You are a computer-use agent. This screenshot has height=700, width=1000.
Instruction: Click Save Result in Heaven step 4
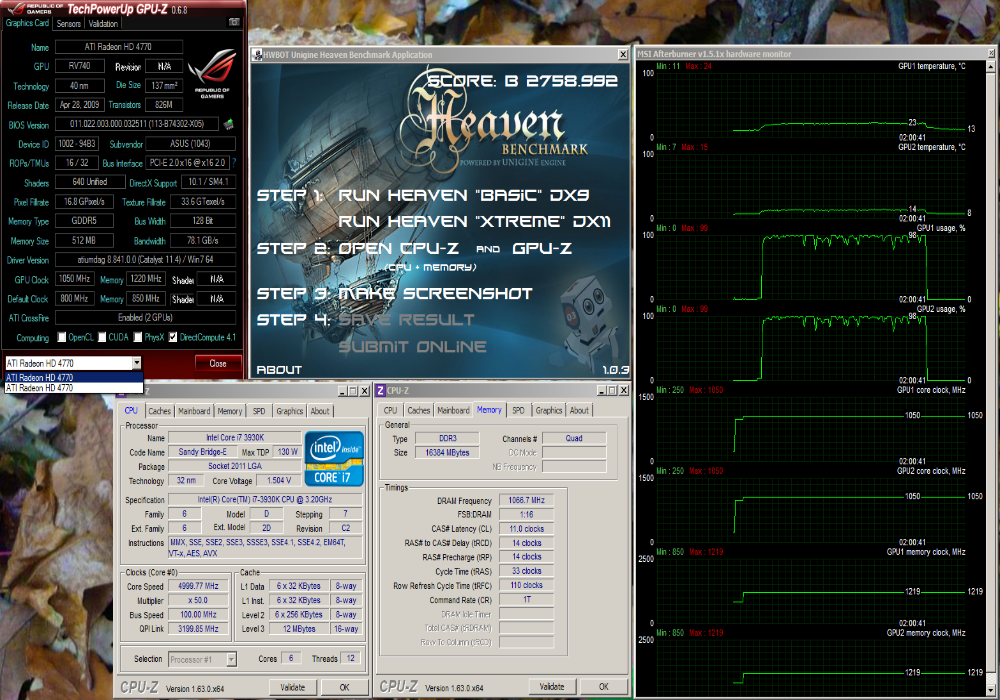406,319
